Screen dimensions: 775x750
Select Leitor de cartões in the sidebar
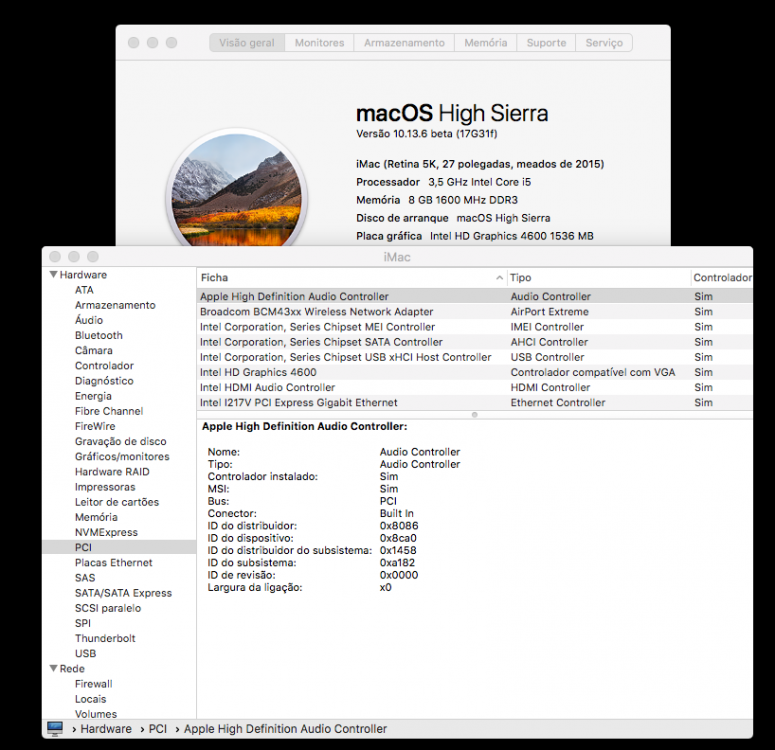coord(117,502)
